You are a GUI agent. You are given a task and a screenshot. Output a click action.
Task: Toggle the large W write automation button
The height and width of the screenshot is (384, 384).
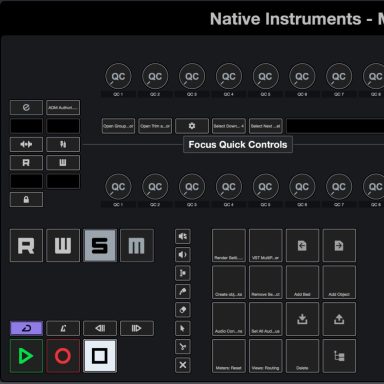(63, 245)
